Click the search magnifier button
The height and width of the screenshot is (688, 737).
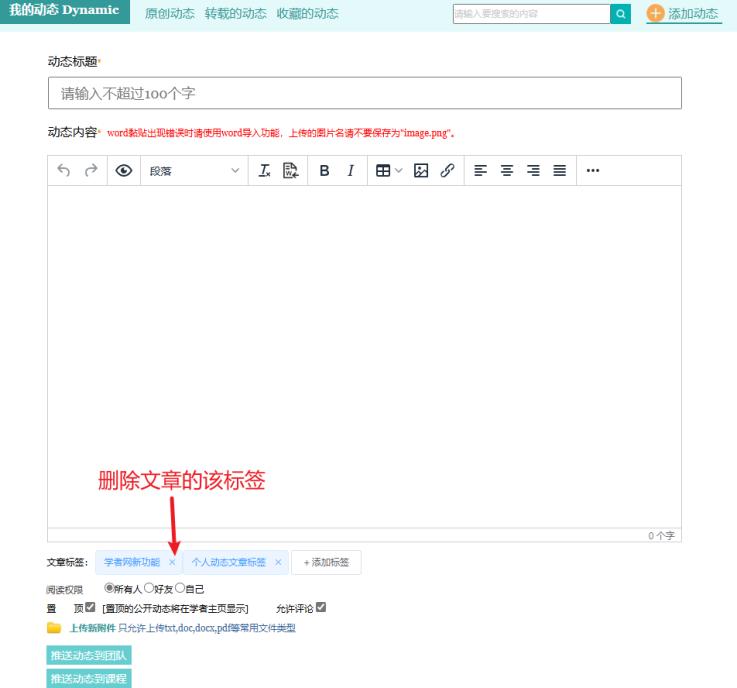point(621,14)
